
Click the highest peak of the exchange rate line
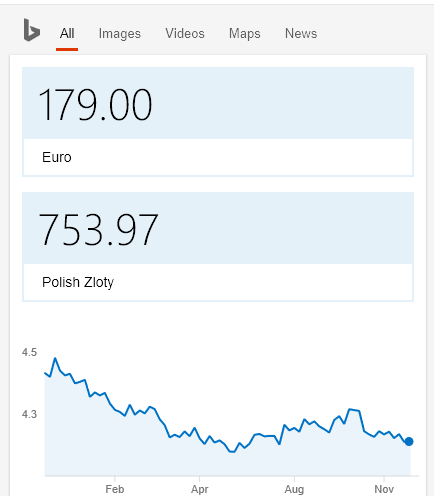(55, 358)
